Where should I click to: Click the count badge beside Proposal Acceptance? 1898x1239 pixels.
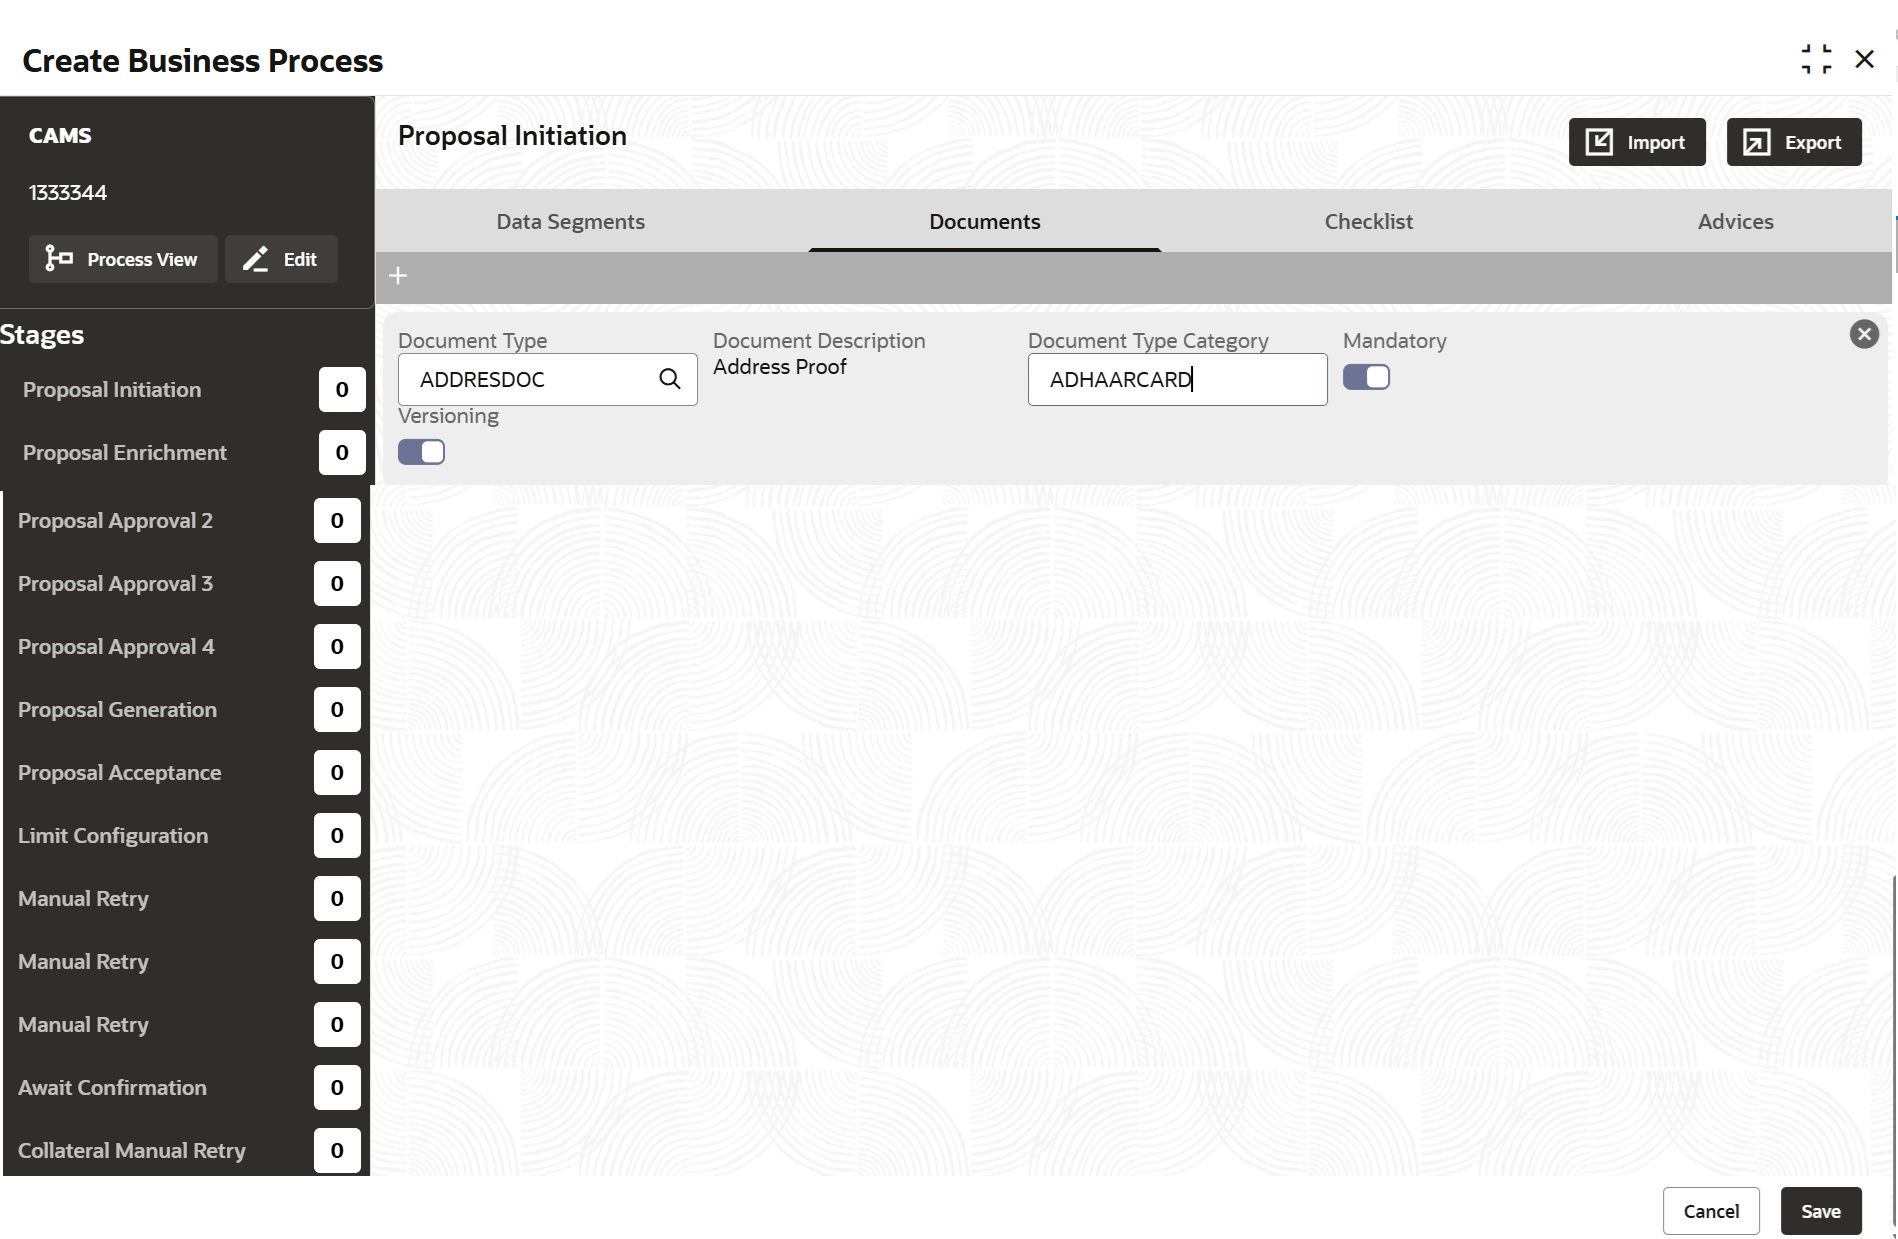click(x=337, y=773)
